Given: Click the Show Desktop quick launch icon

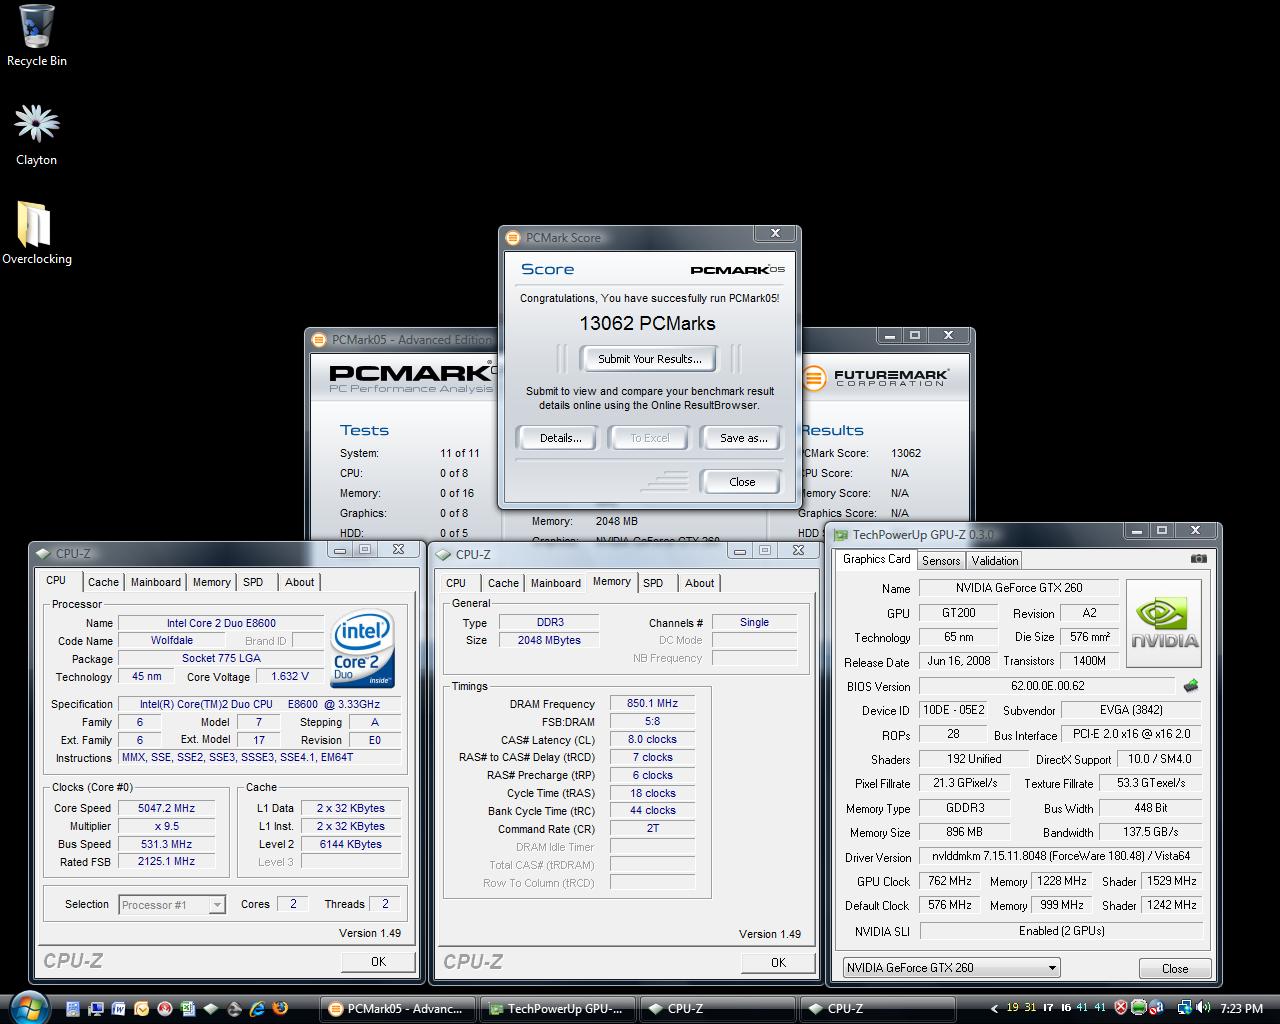Looking at the screenshot, I should pos(73,1008).
